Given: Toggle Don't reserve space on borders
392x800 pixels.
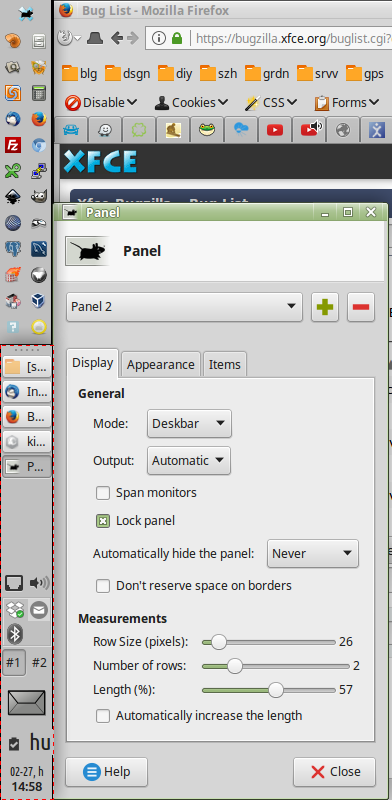Looking at the screenshot, I should [103, 586].
